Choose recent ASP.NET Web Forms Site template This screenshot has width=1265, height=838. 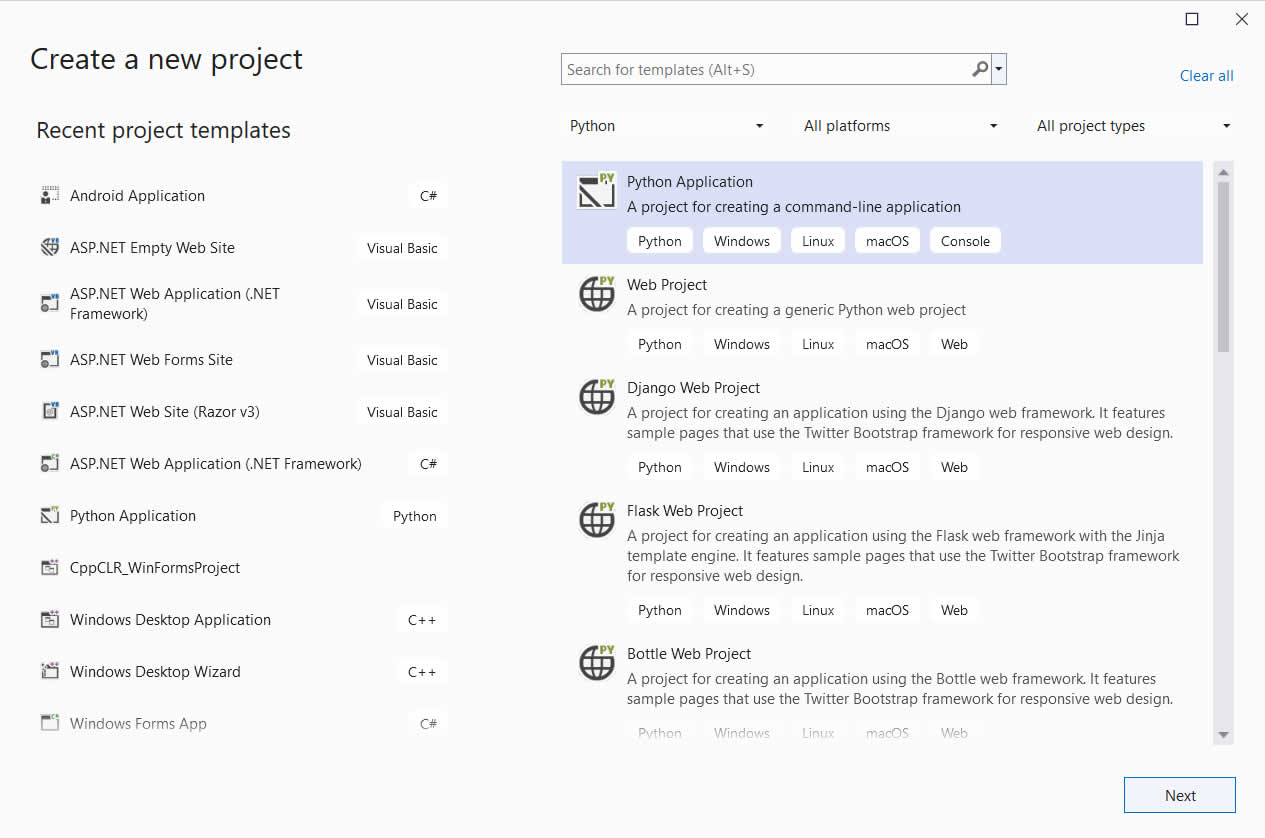pyautogui.click(x=151, y=360)
